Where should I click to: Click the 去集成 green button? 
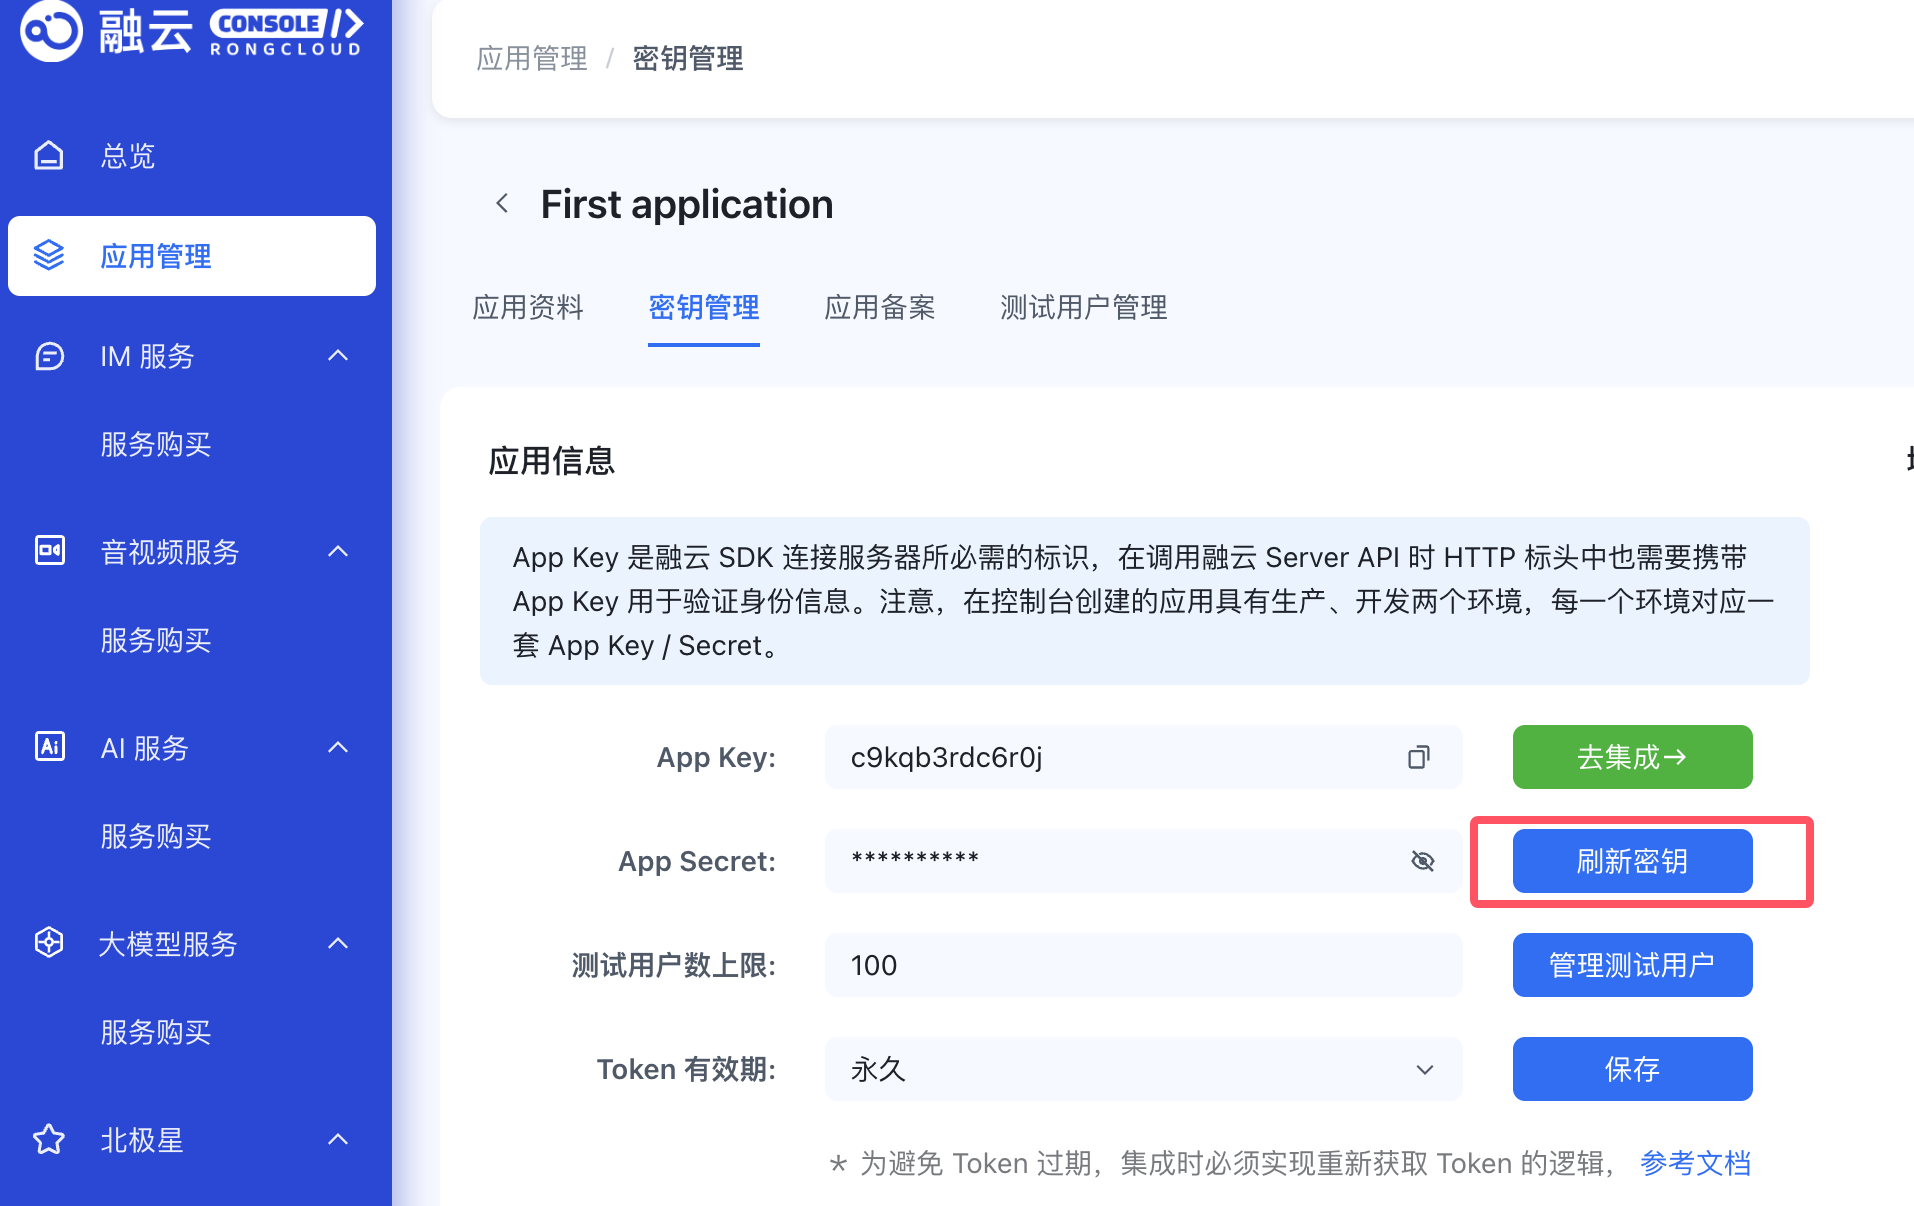pyautogui.click(x=1632, y=757)
